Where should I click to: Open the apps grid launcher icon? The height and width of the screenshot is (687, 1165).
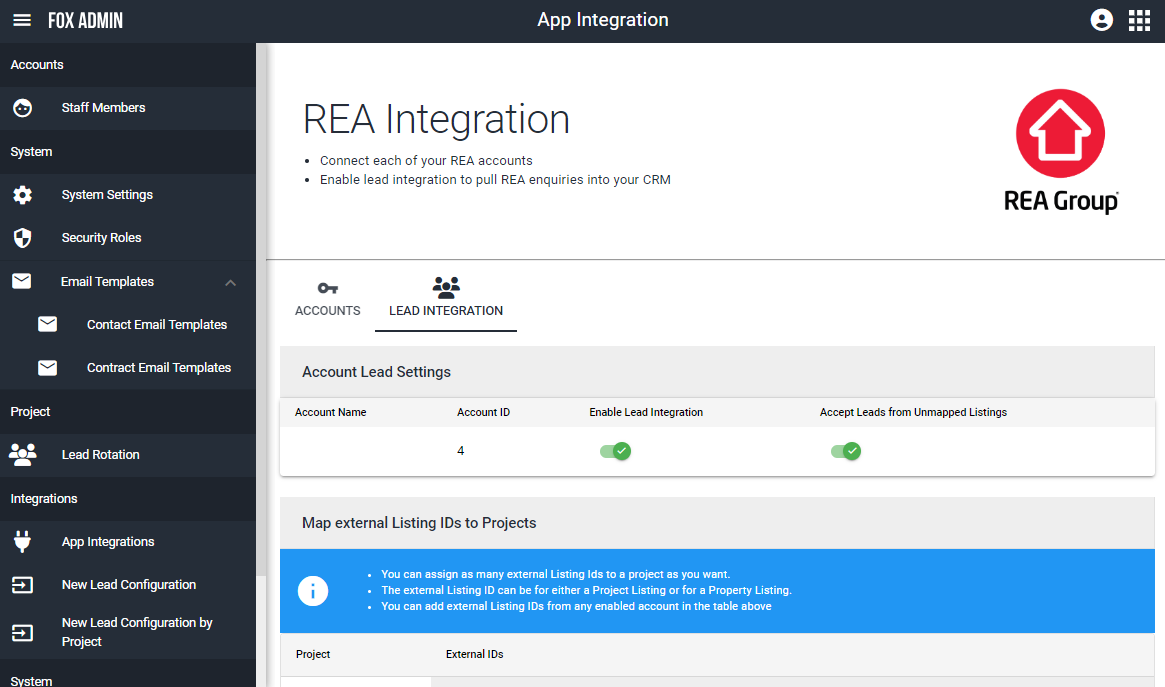click(x=1139, y=20)
